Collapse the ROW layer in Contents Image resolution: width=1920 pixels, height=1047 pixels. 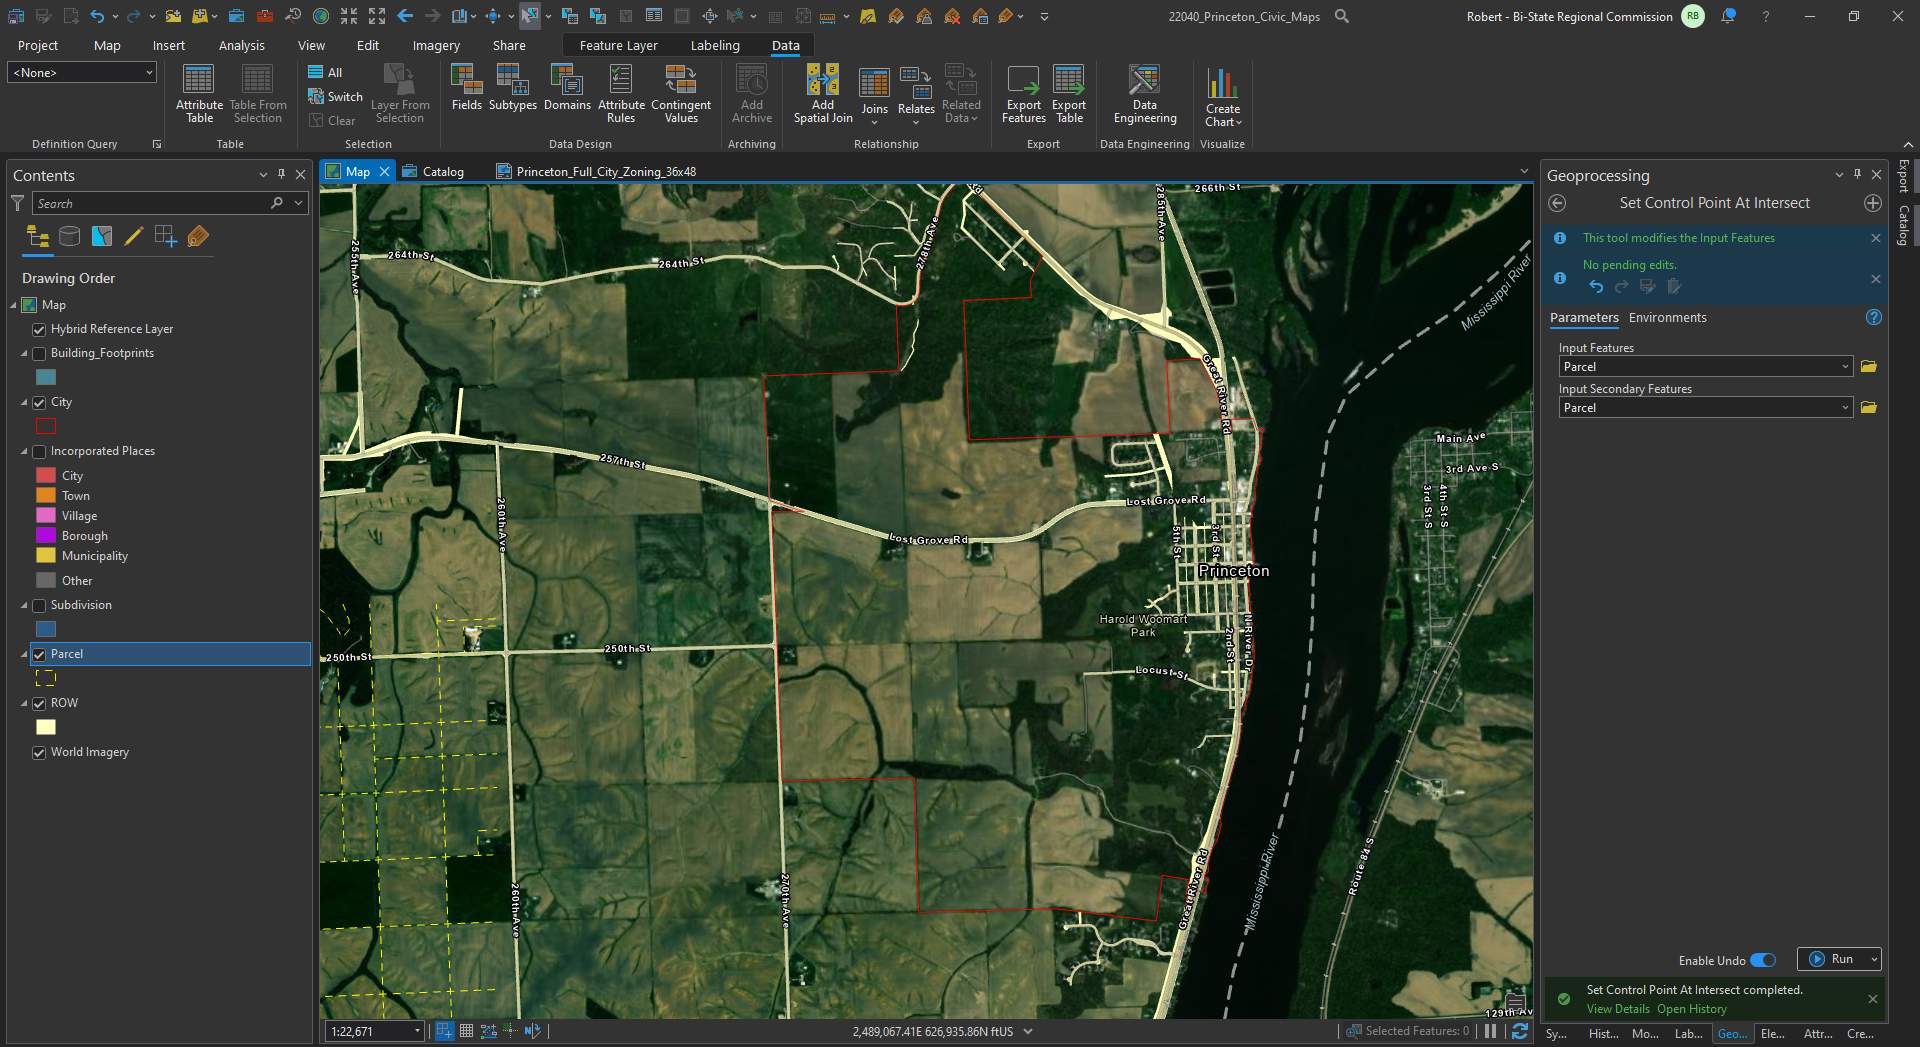pos(24,702)
